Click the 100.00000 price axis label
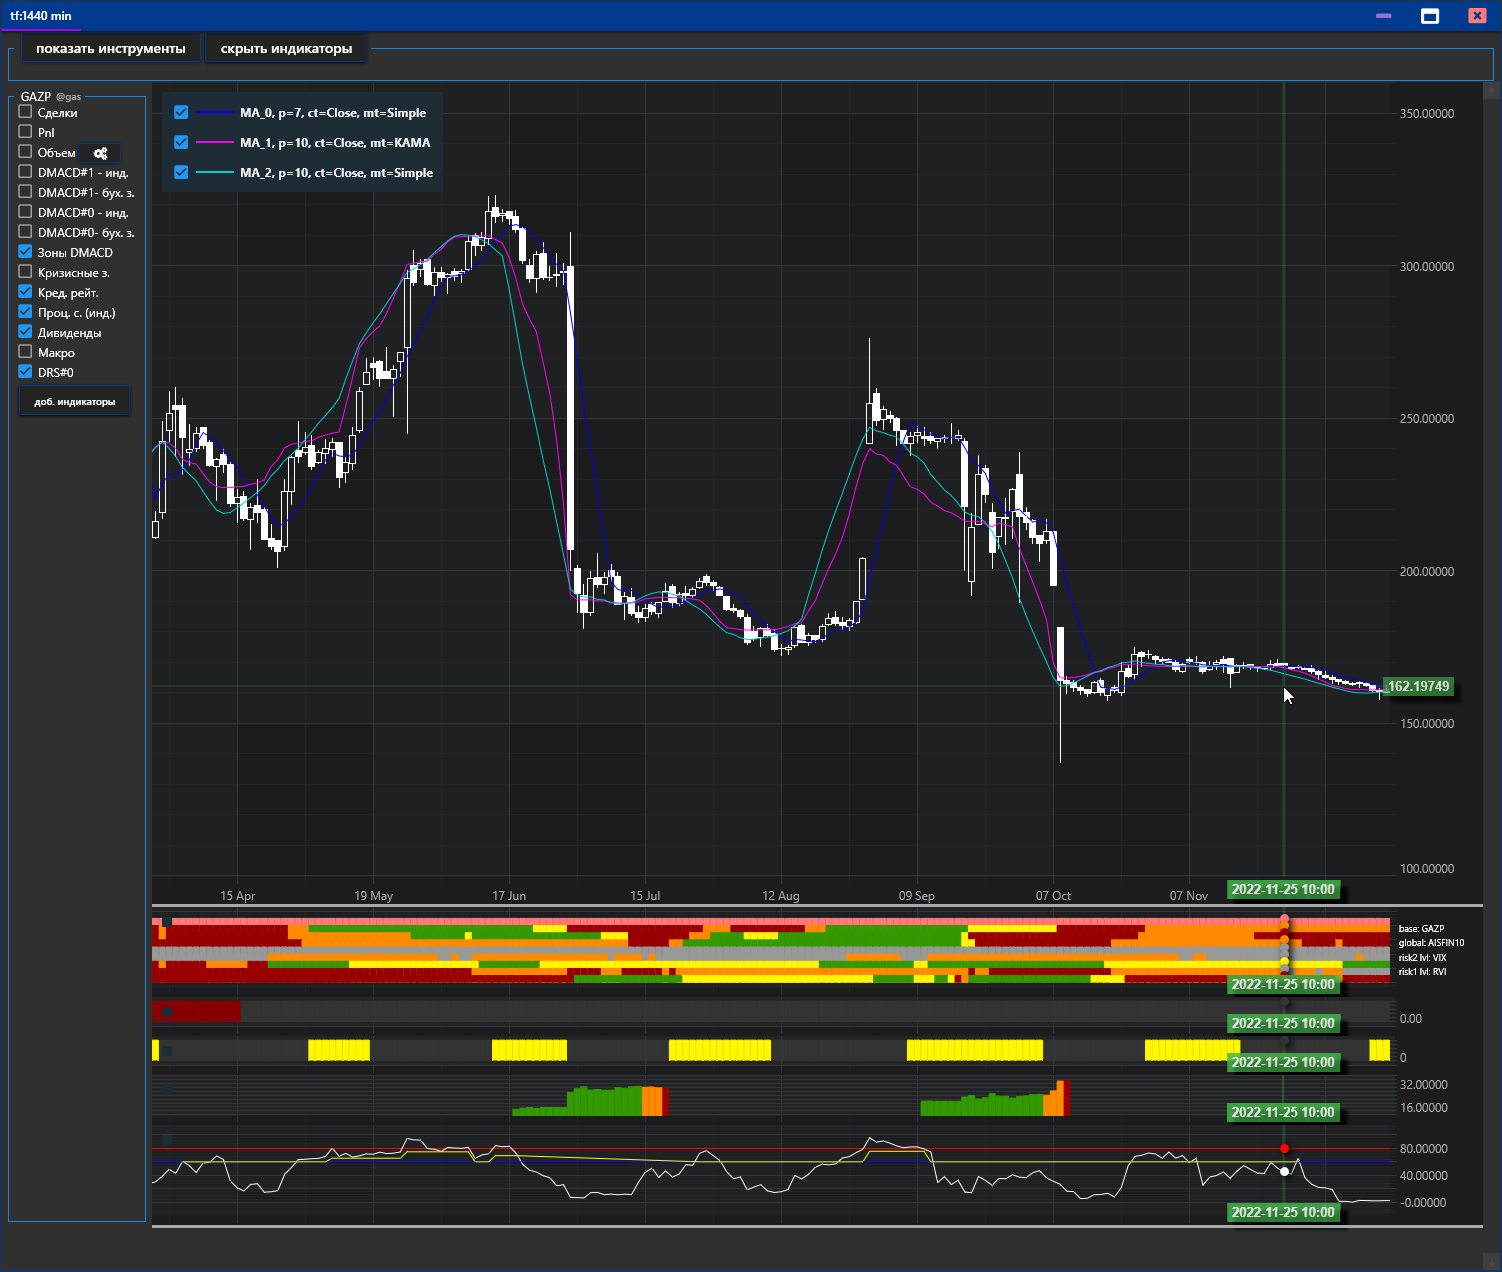1502x1272 pixels. point(1427,869)
